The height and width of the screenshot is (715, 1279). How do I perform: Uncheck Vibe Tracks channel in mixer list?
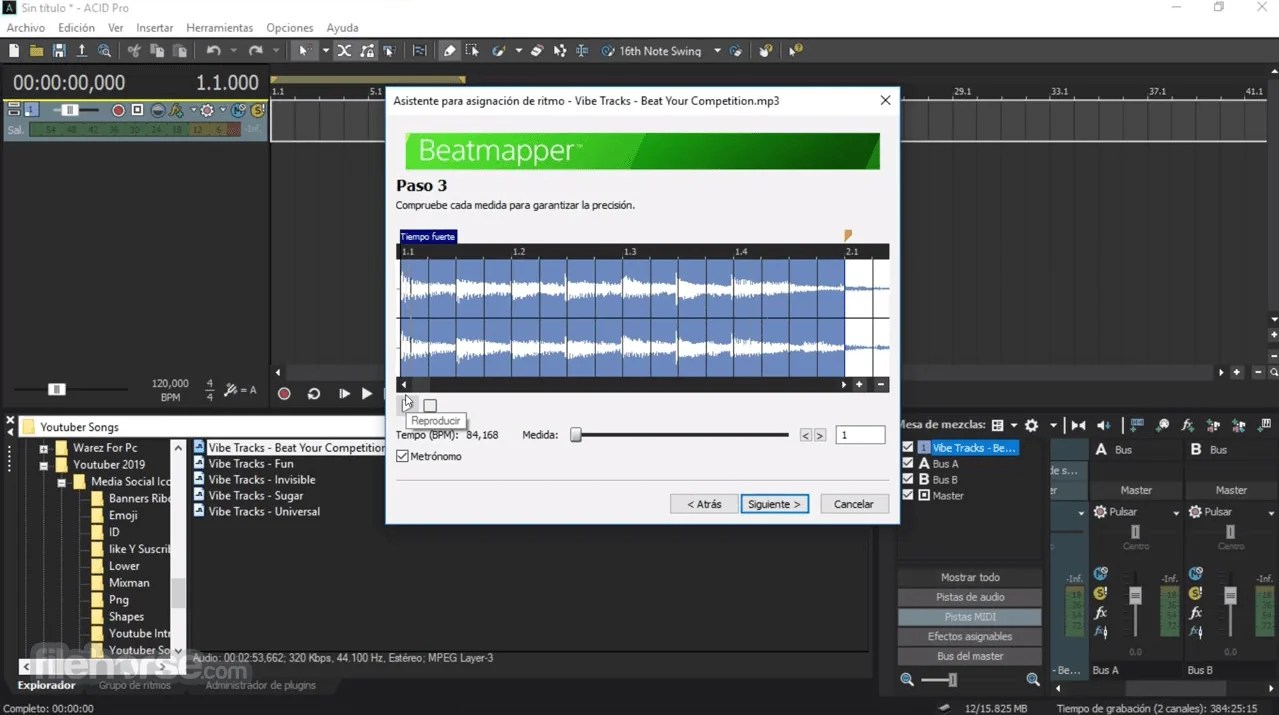point(908,447)
